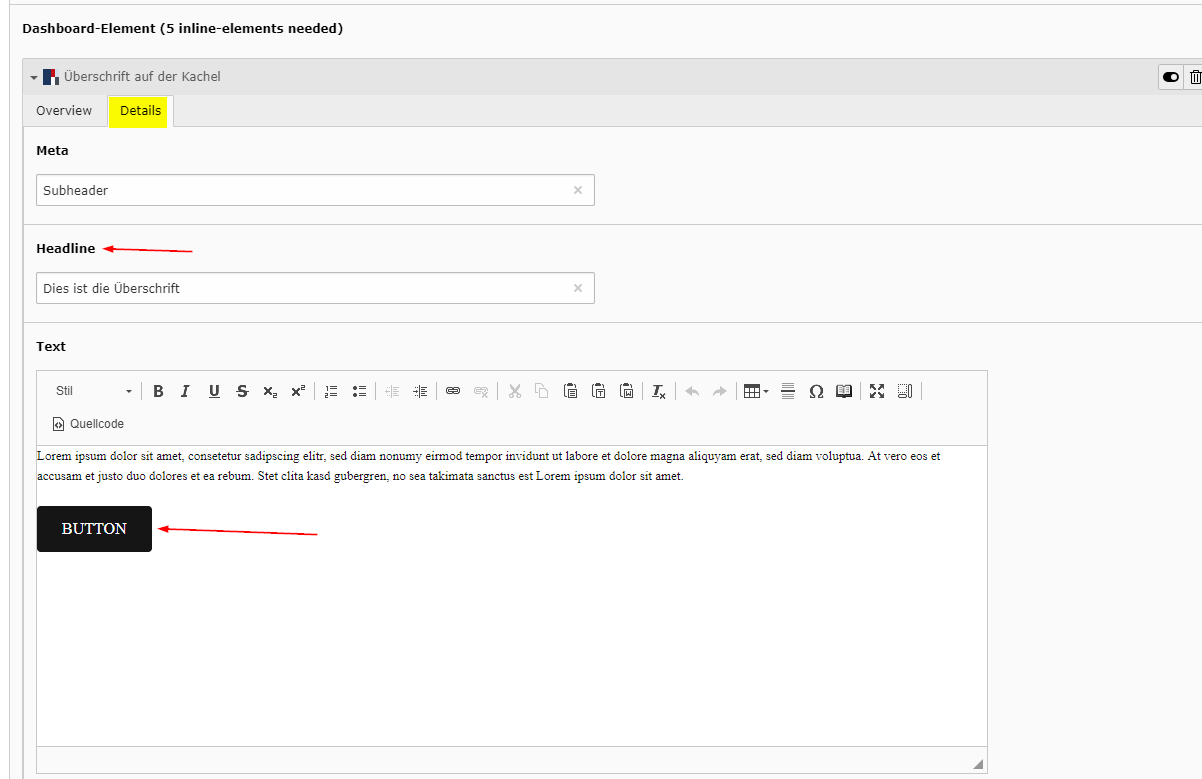The width and height of the screenshot is (1202, 779).
Task: Toggle bold formatting in the text editor
Action: pos(158,391)
